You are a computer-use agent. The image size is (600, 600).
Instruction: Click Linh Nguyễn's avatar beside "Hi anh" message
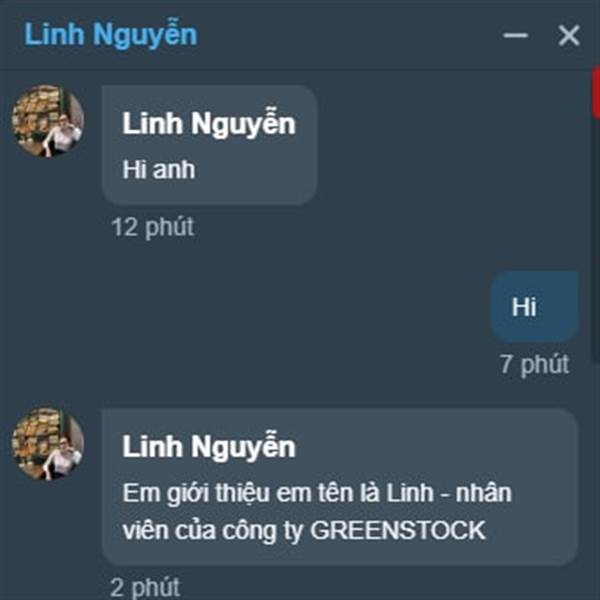(48, 121)
